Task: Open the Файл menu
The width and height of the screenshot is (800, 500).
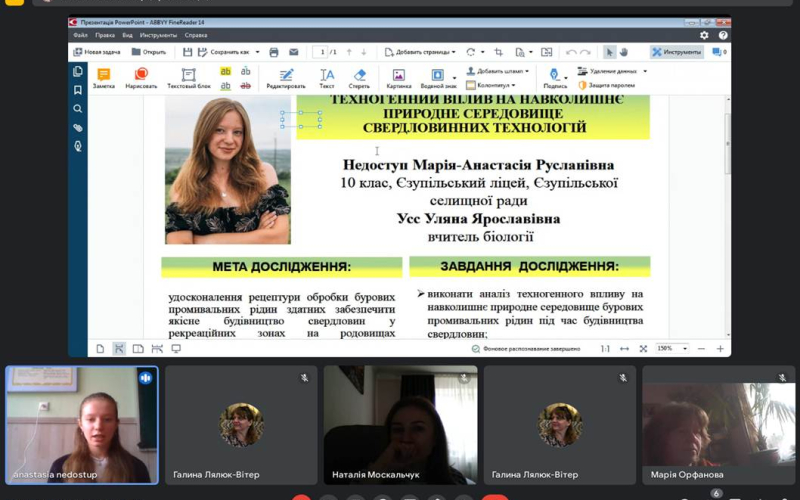Action: (x=80, y=35)
